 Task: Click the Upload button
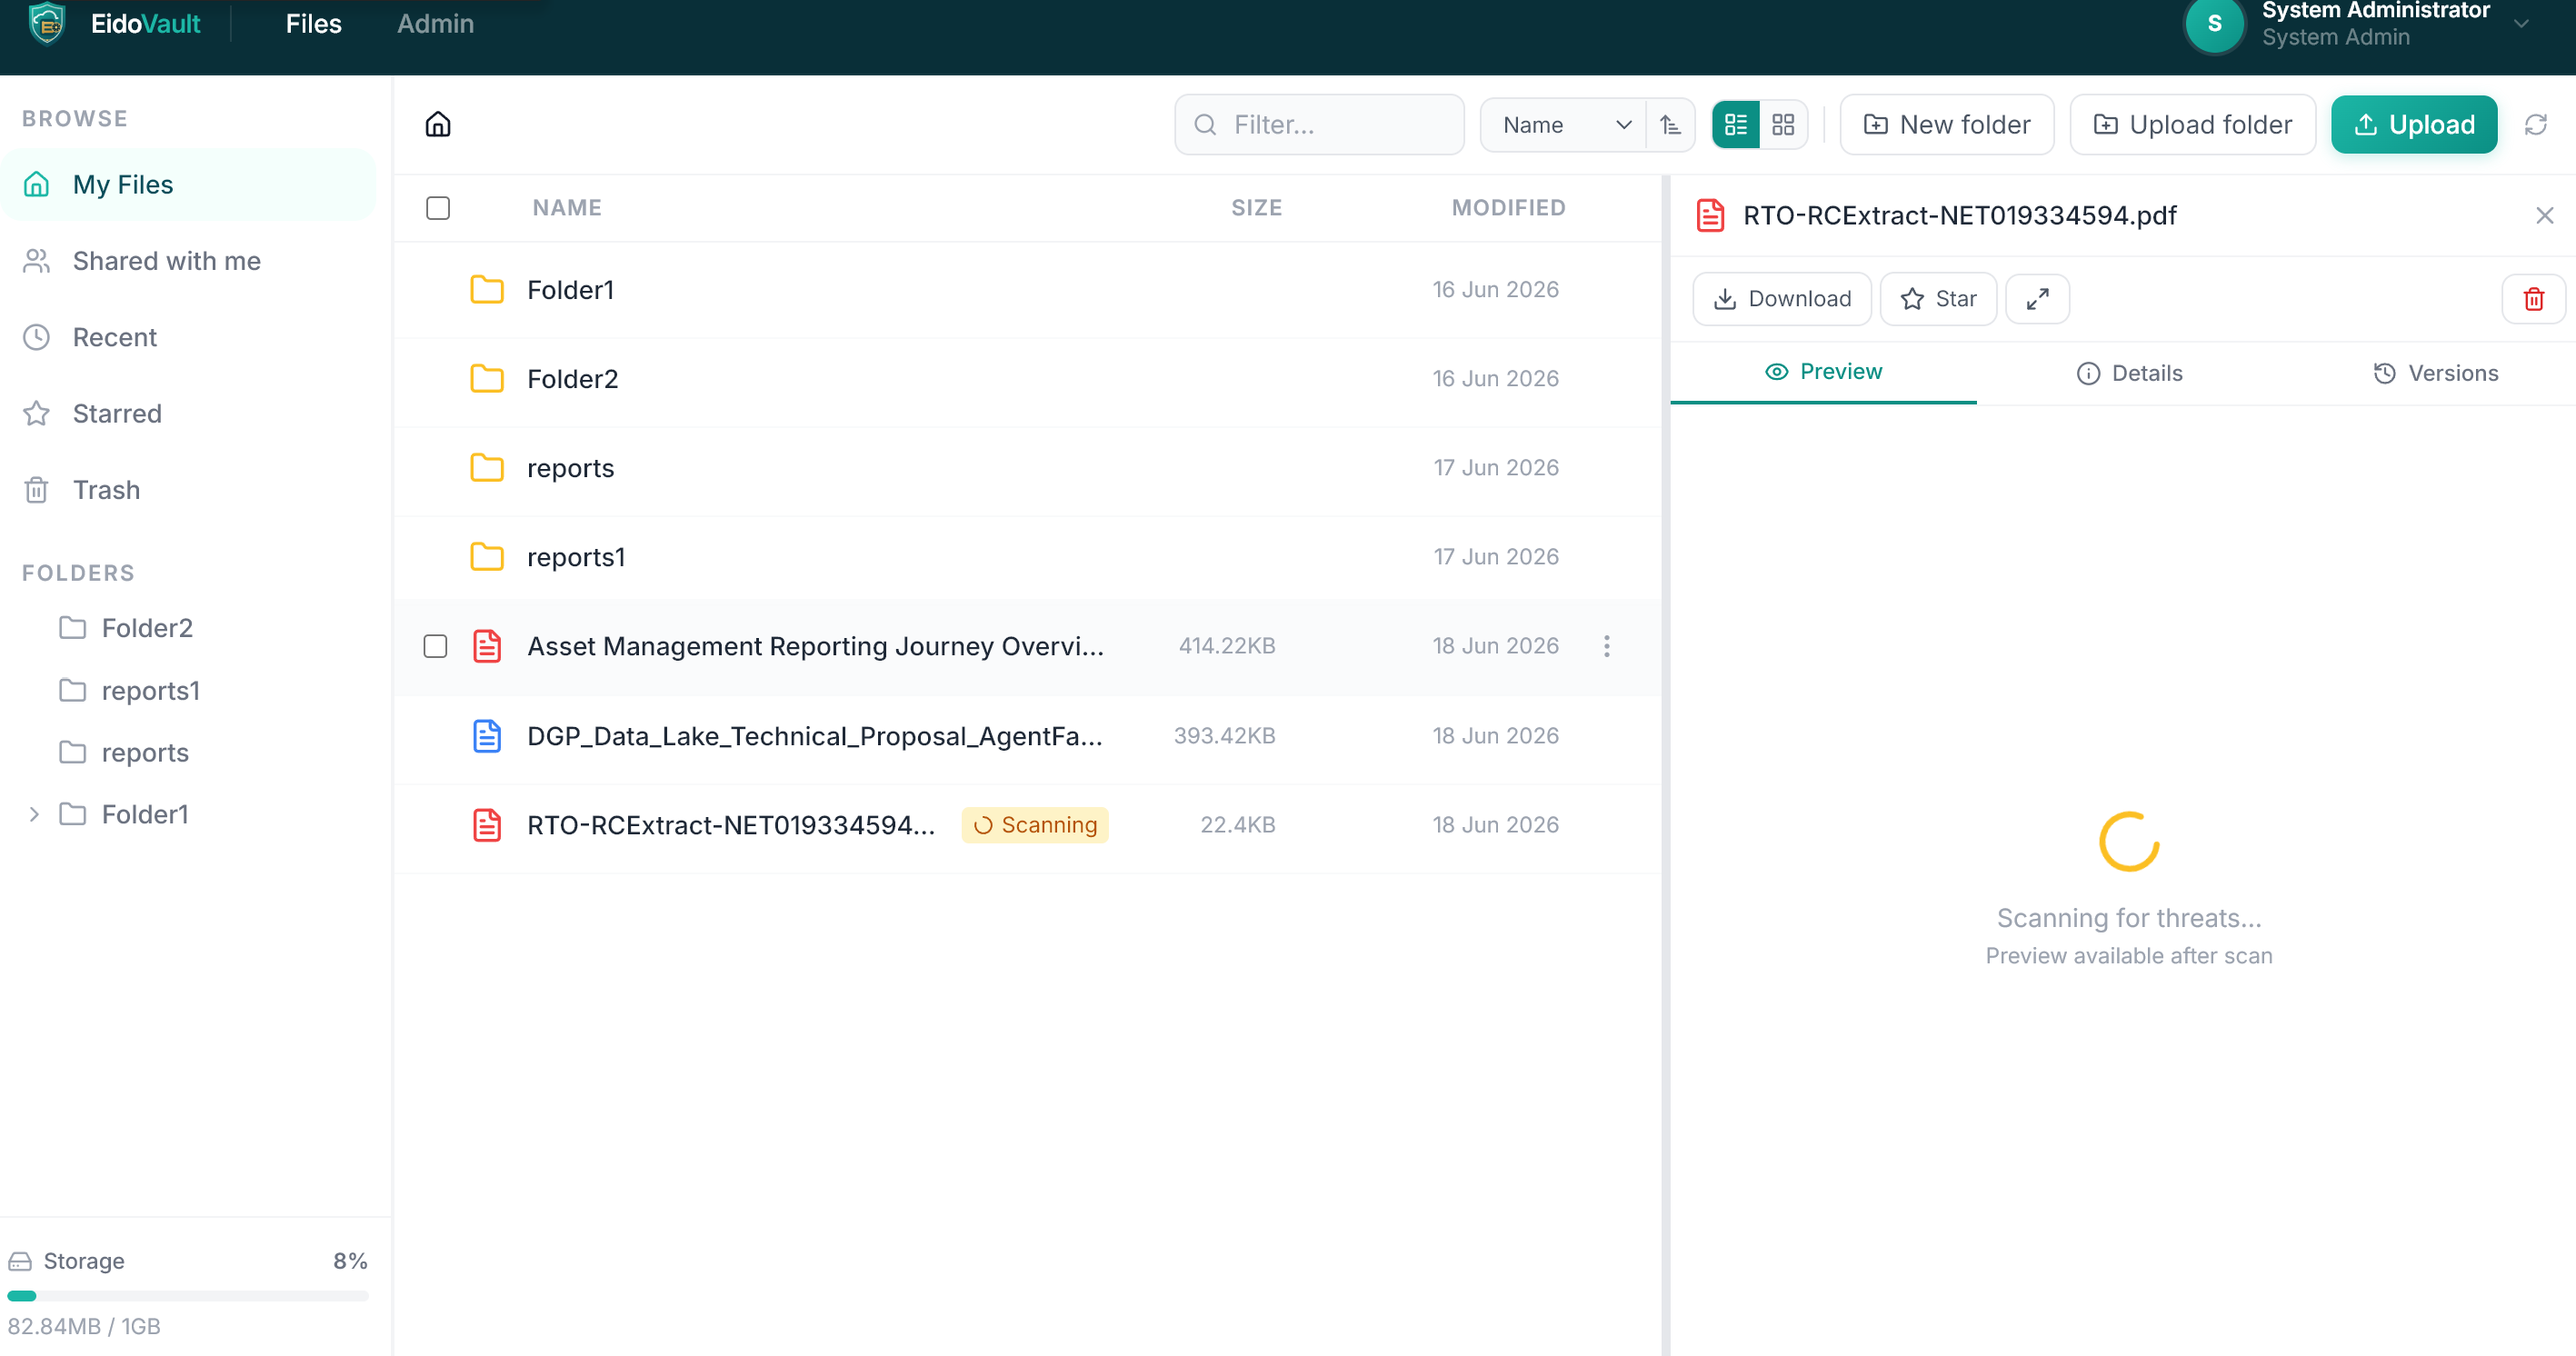2413,124
